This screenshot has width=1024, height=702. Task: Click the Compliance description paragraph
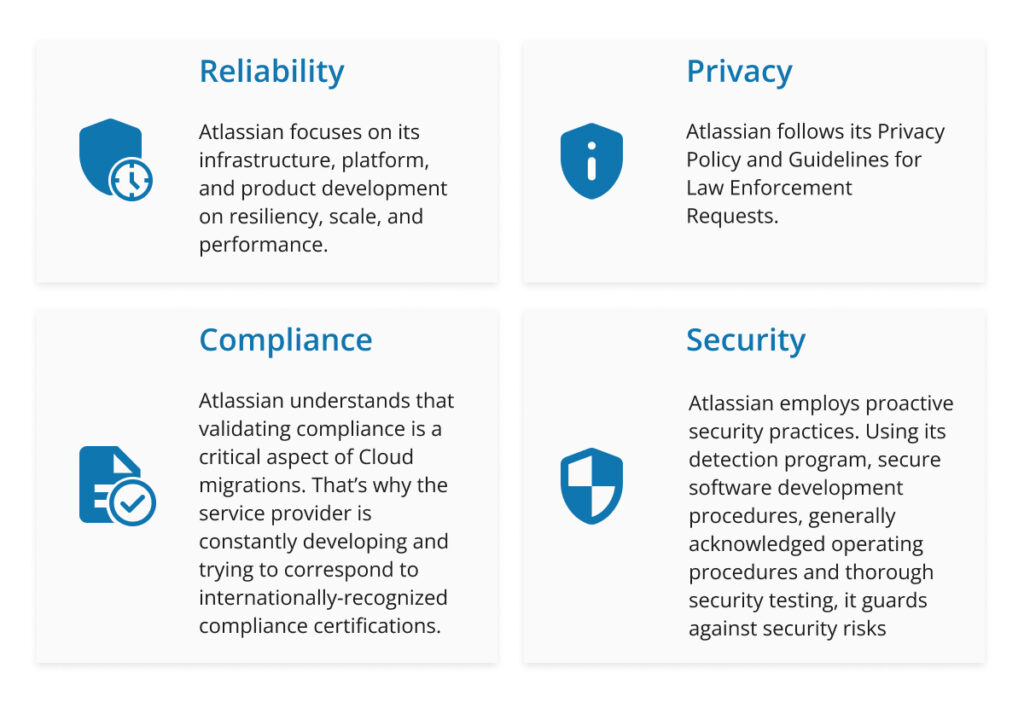tap(326, 513)
